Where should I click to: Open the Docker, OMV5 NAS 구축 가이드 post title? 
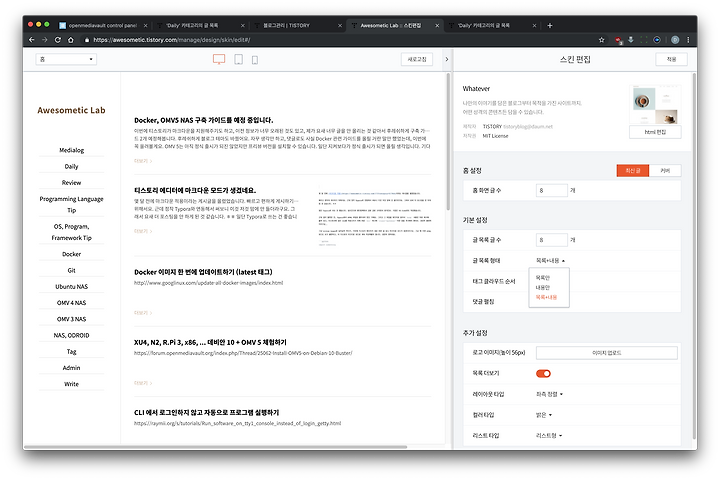(x=203, y=120)
